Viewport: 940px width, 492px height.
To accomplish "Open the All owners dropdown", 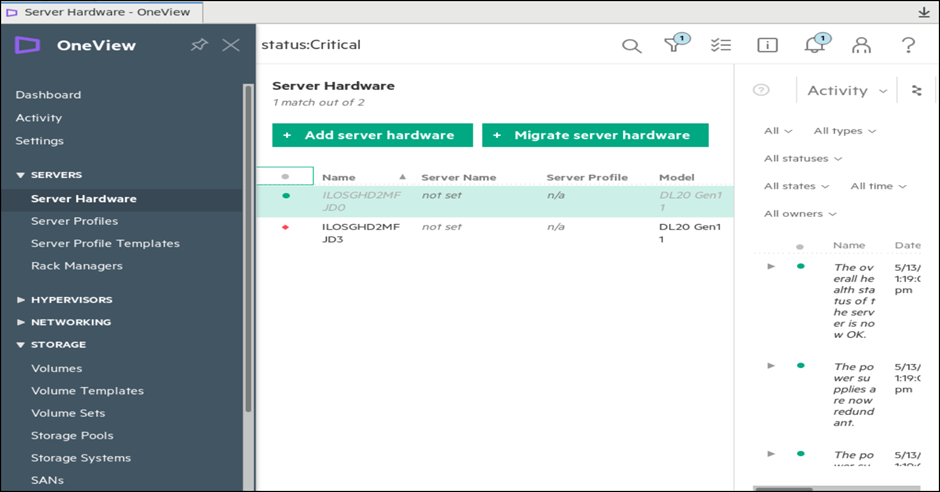I will 800,214.
